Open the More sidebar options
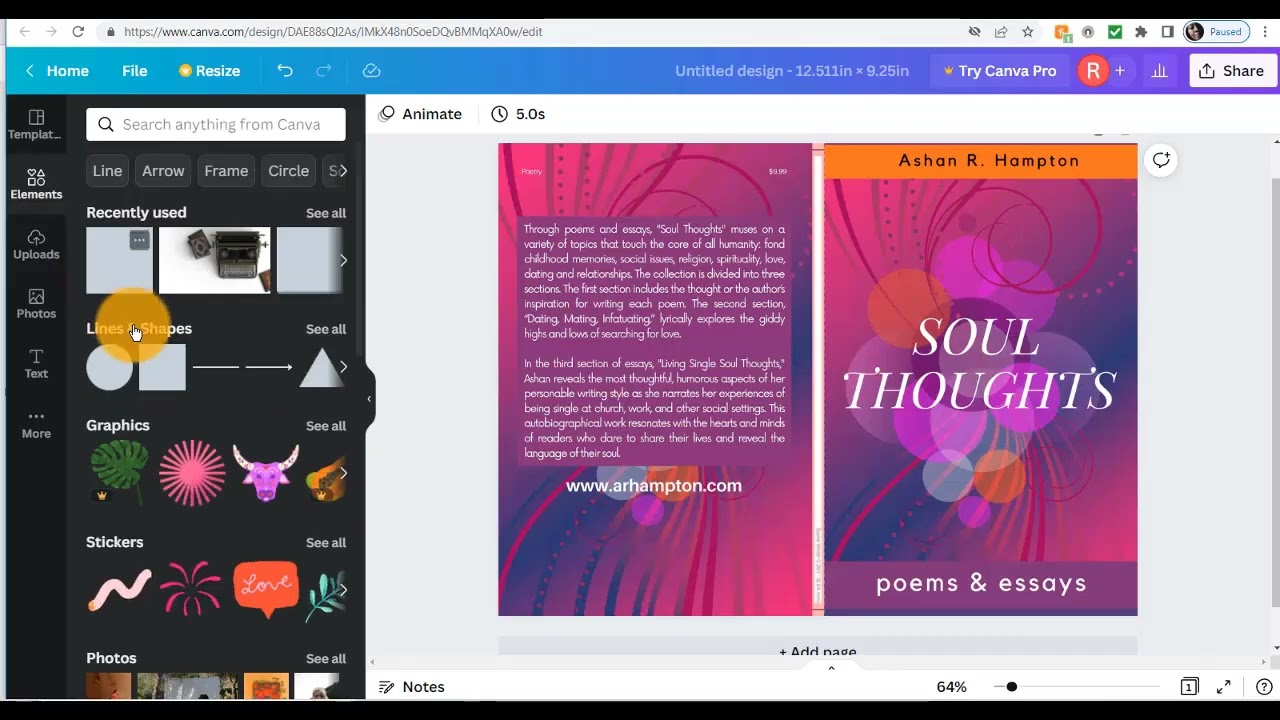The height and width of the screenshot is (720, 1280). [x=36, y=424]
